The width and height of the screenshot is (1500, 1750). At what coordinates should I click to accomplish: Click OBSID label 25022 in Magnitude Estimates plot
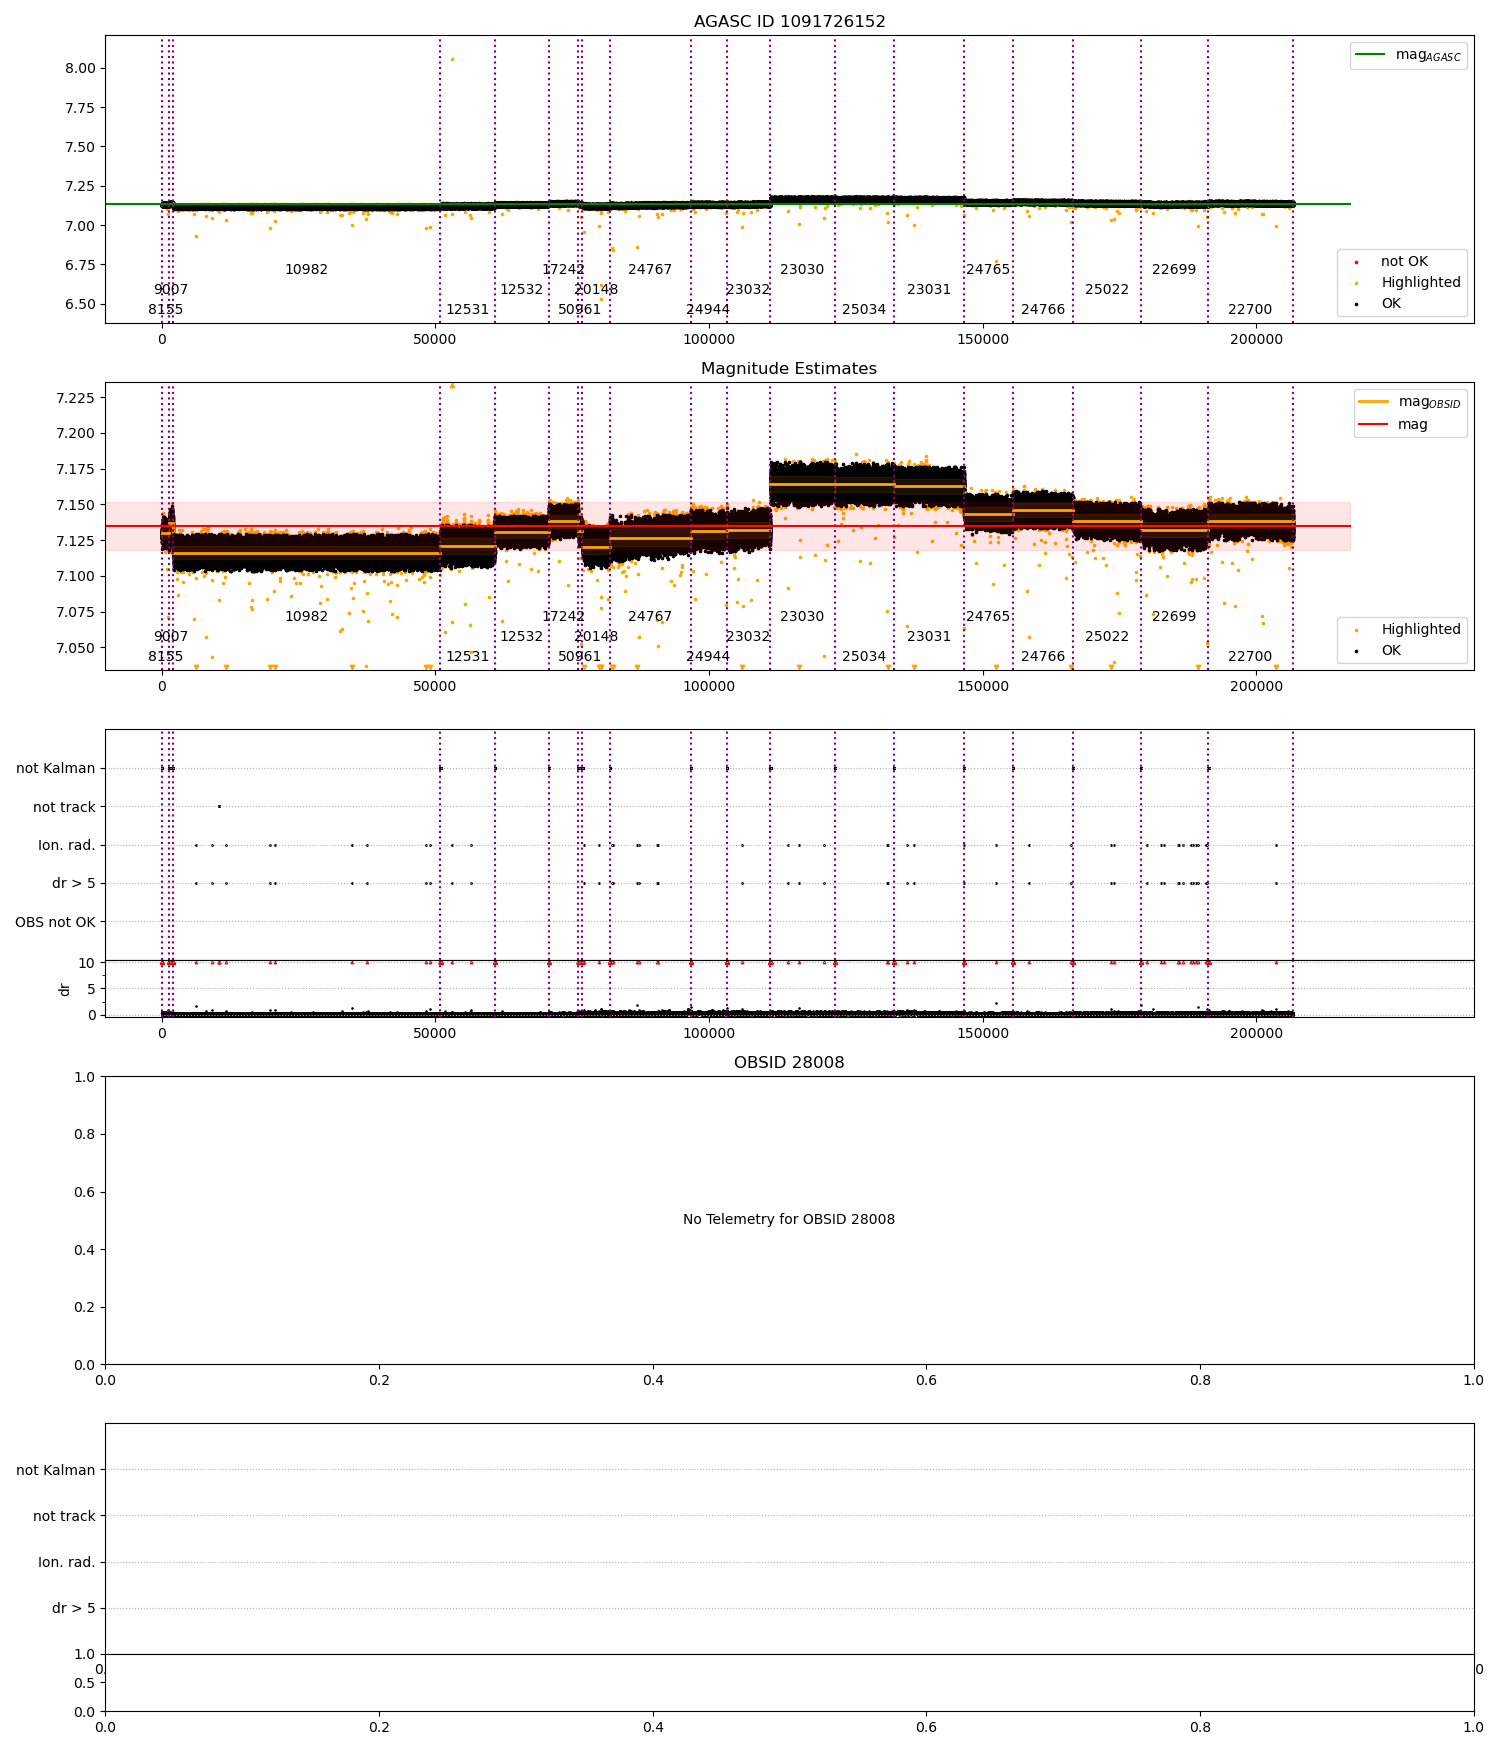(x=1107, y=637)
